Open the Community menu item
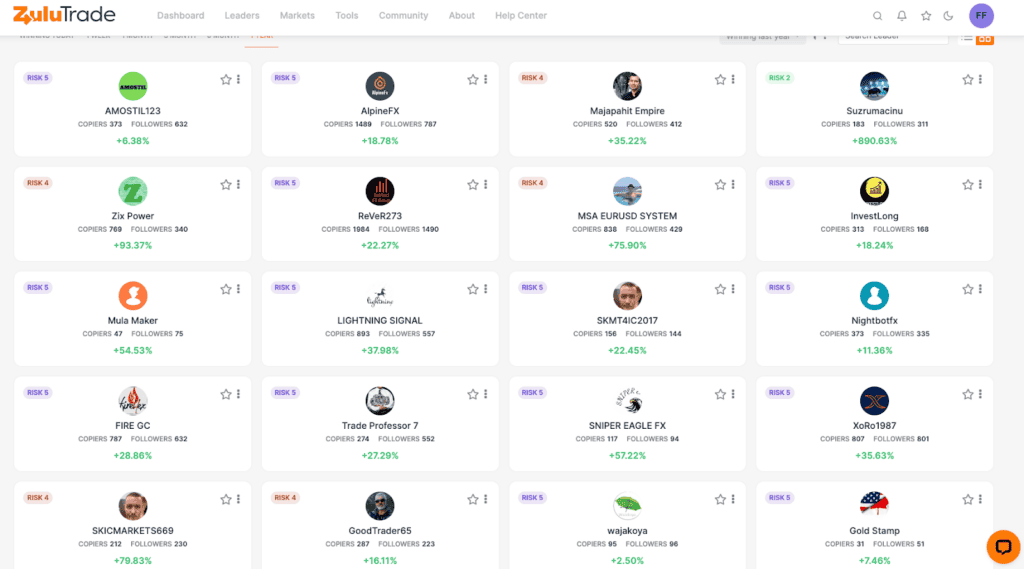Image resolution: width=1024 pixels, height=569 pixels. click(x=404, y=16)
